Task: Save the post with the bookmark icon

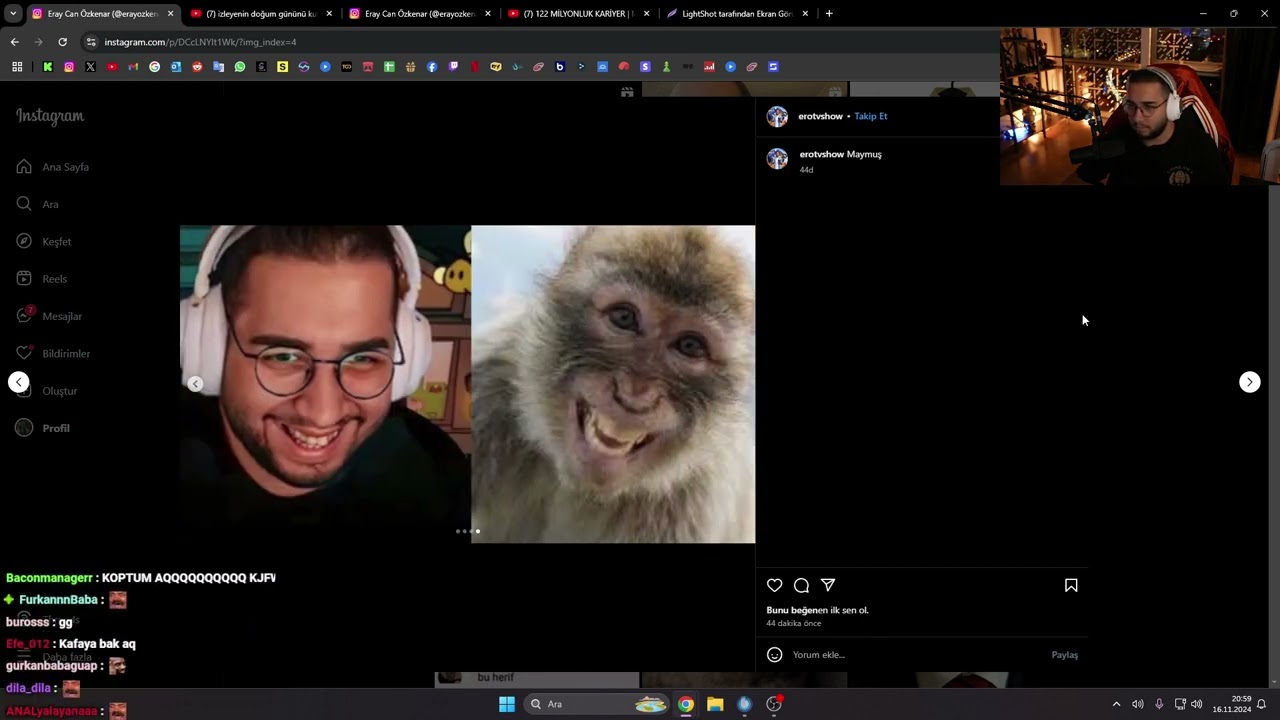Action: [x=1071, y=585]
